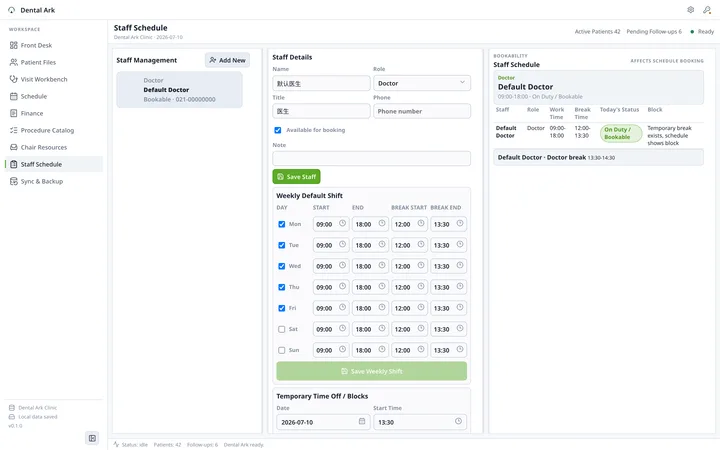
Task: Open calendar picker in Date field
Action: 362,421
